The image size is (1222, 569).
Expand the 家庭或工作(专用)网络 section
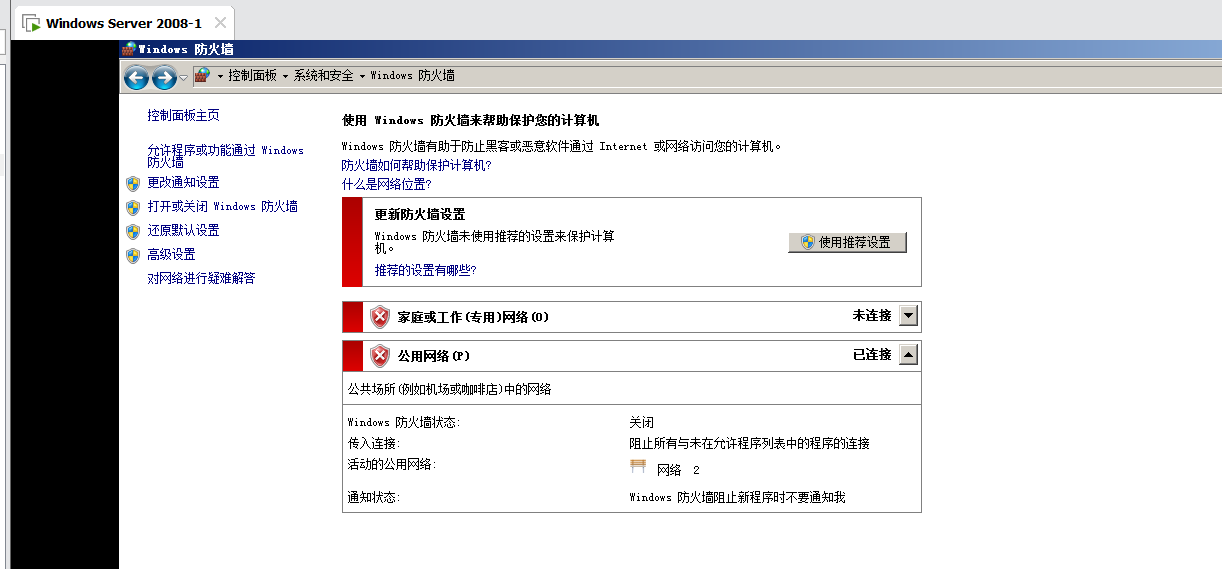click(x=908, y=316)
